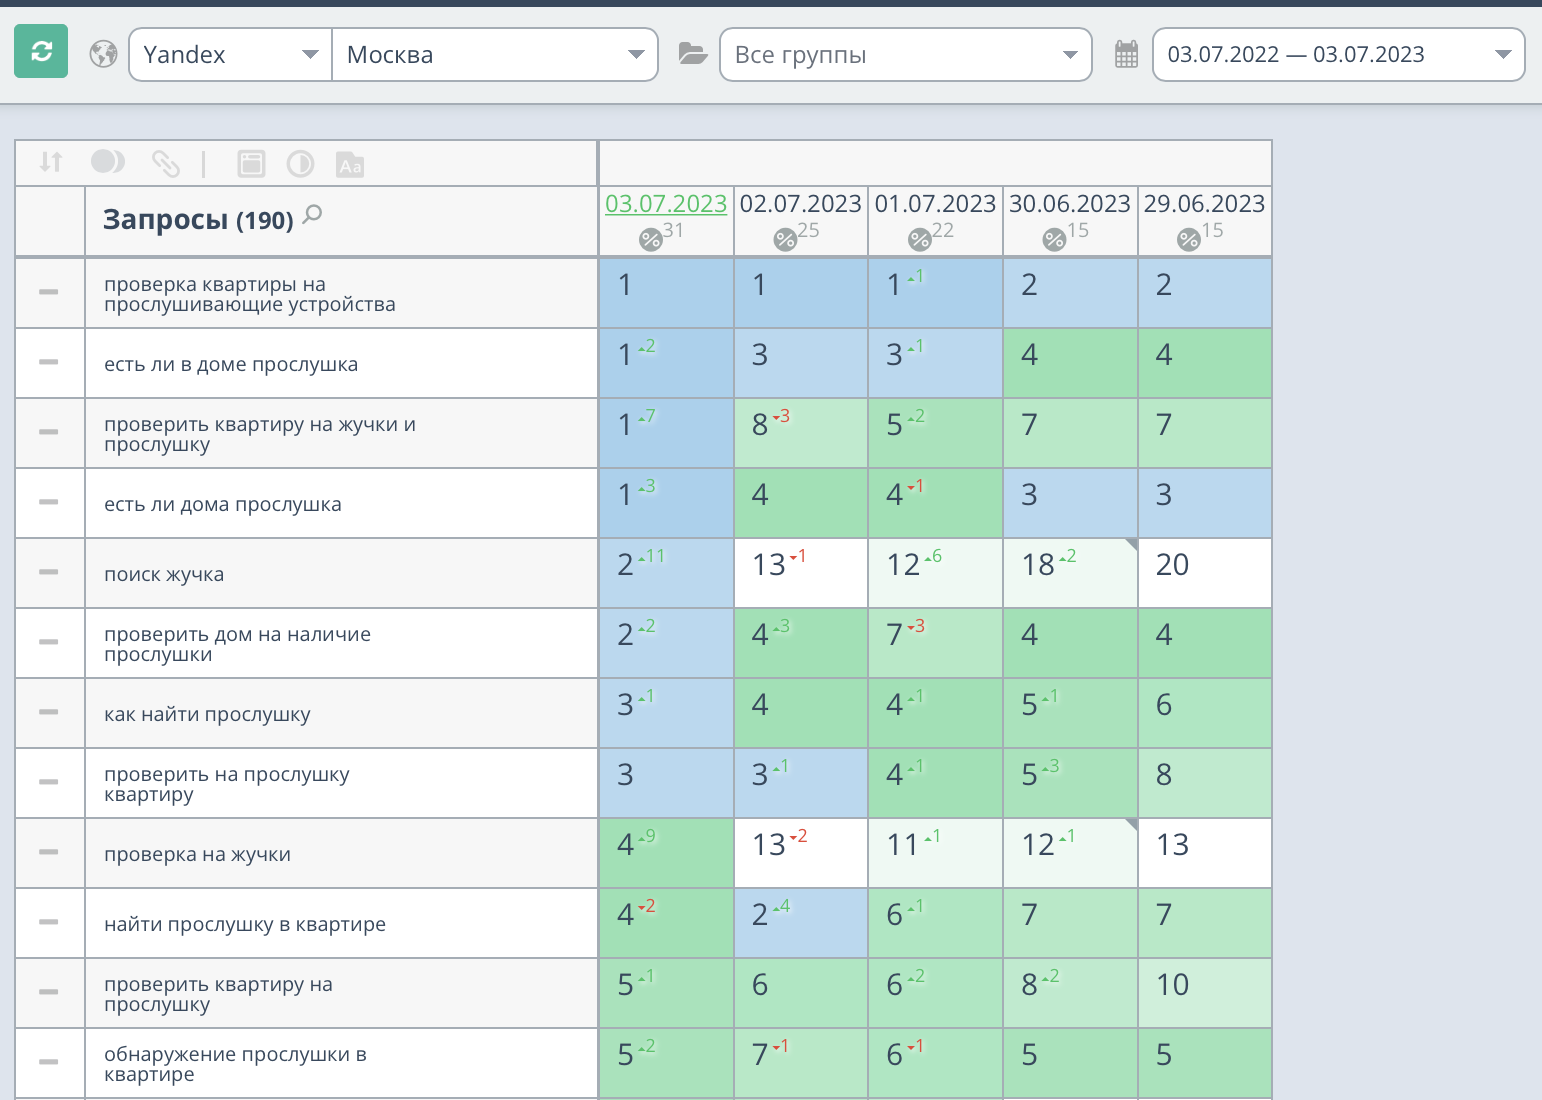Select the 29.06.2023 column header
Image resolution: width=1542 pixels, height=1100 pixels.
1204,204
